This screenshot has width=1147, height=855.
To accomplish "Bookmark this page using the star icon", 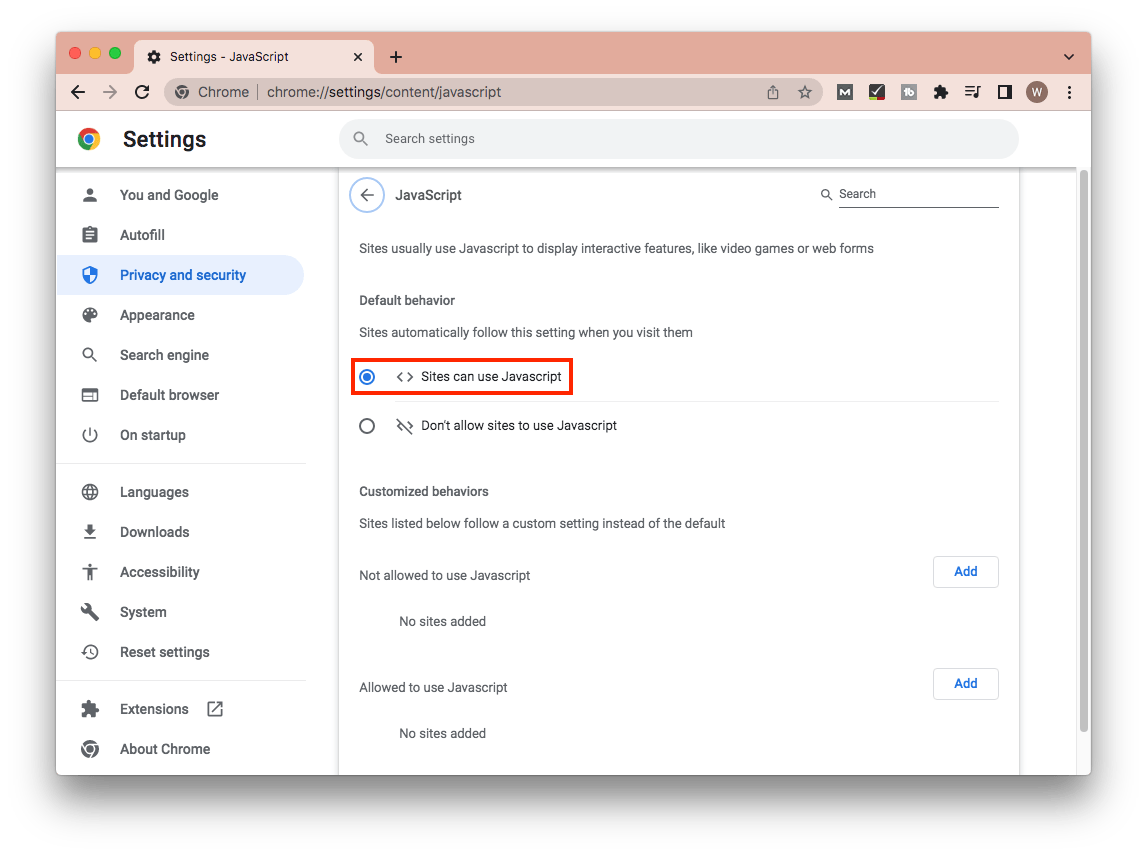I will pos(804,92).
